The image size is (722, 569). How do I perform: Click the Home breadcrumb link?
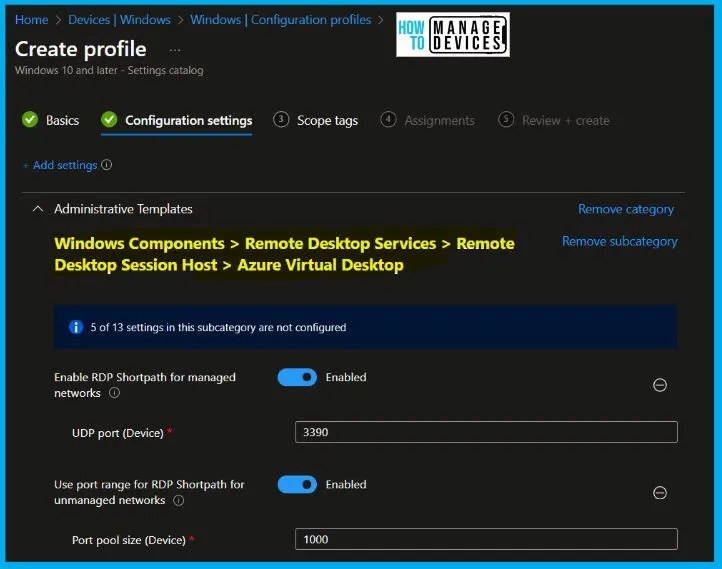(31, 20)
